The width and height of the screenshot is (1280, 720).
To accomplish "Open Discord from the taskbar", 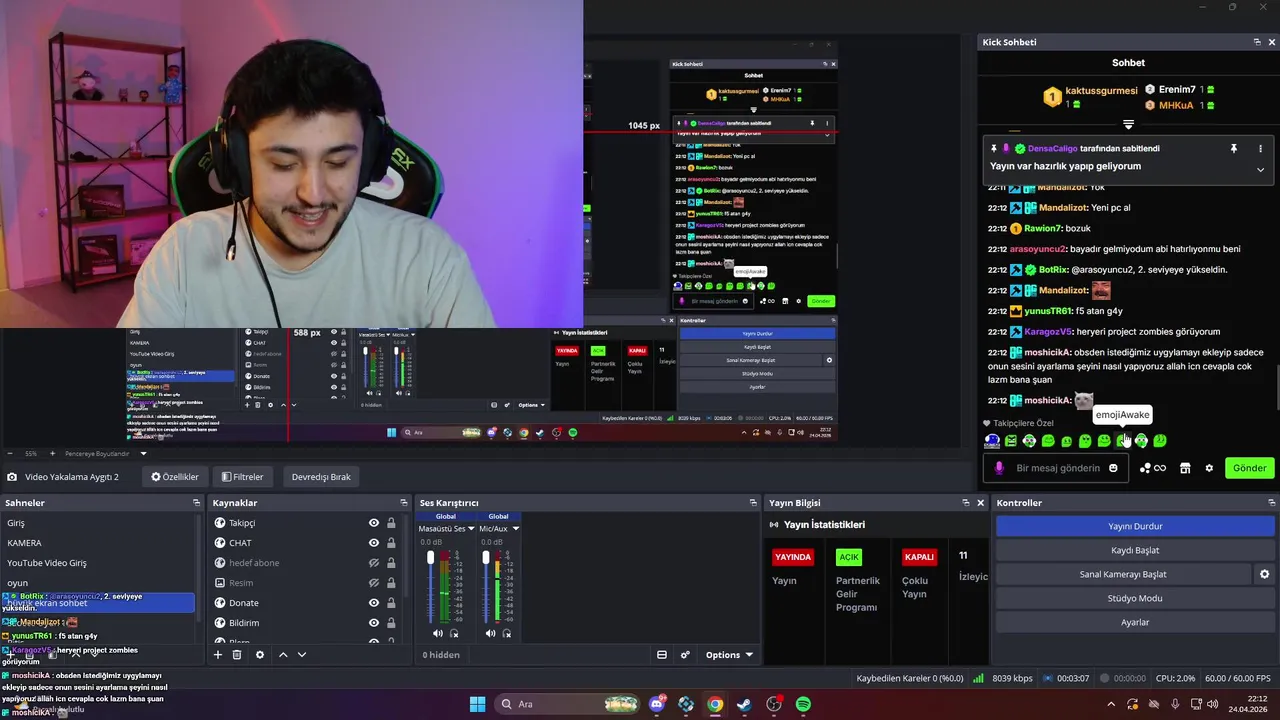I will click(656, 704).
